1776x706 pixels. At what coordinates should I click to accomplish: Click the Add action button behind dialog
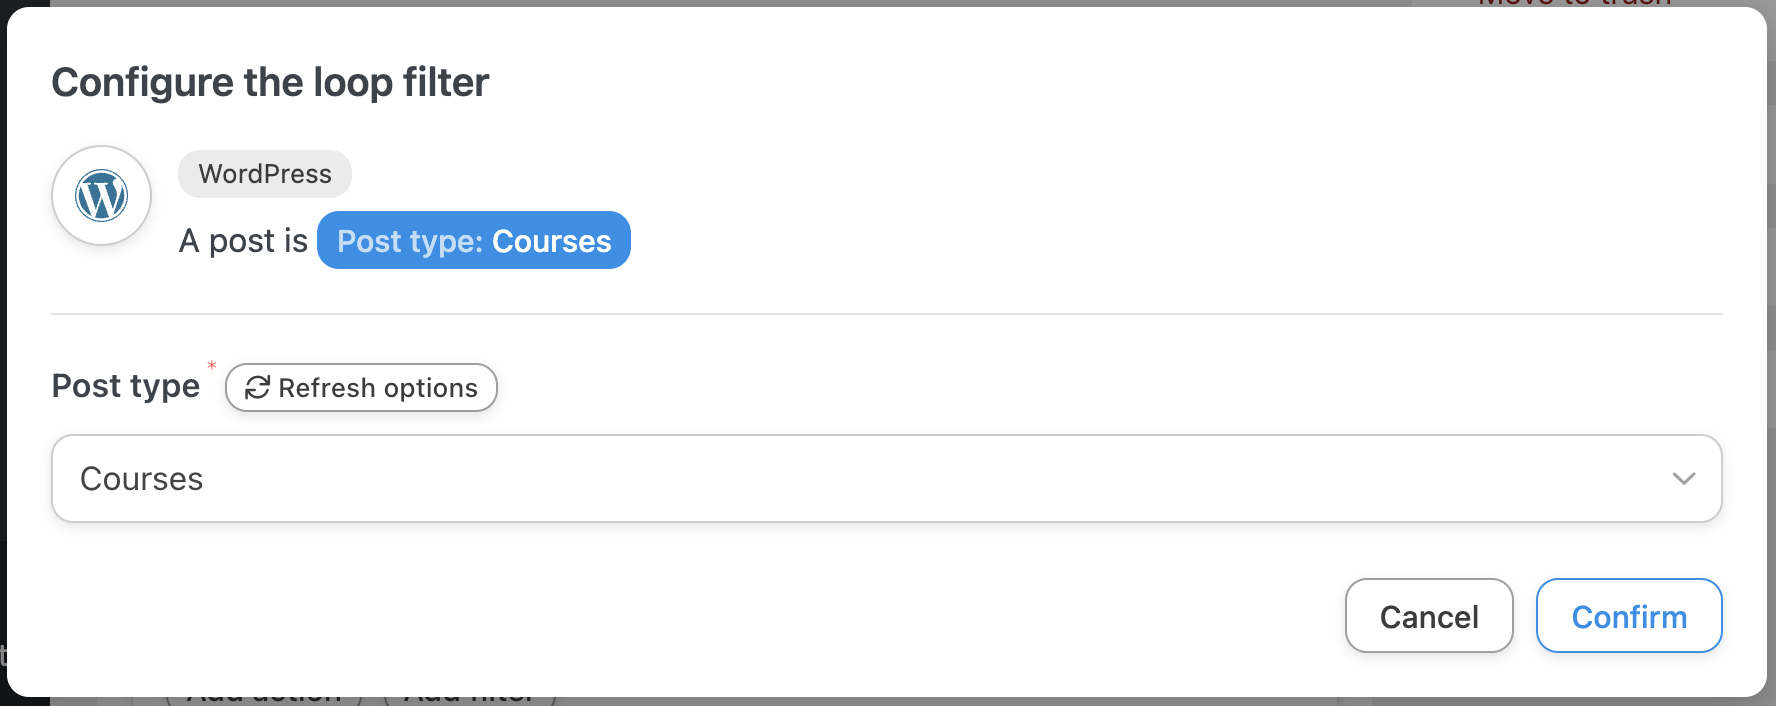pos(264,700)
